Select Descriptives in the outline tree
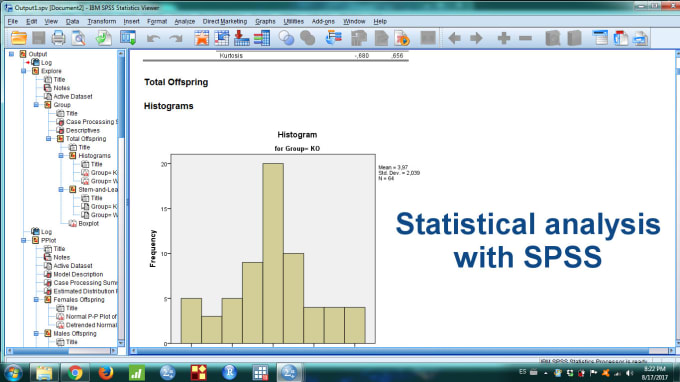 pos(82,131)
